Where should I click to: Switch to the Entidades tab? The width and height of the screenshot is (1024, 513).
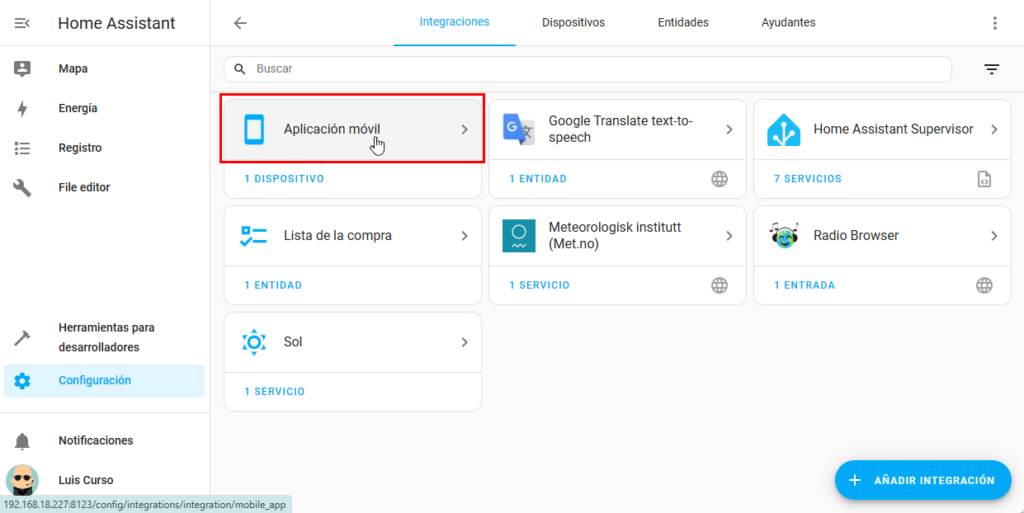(x=683, y=22)
